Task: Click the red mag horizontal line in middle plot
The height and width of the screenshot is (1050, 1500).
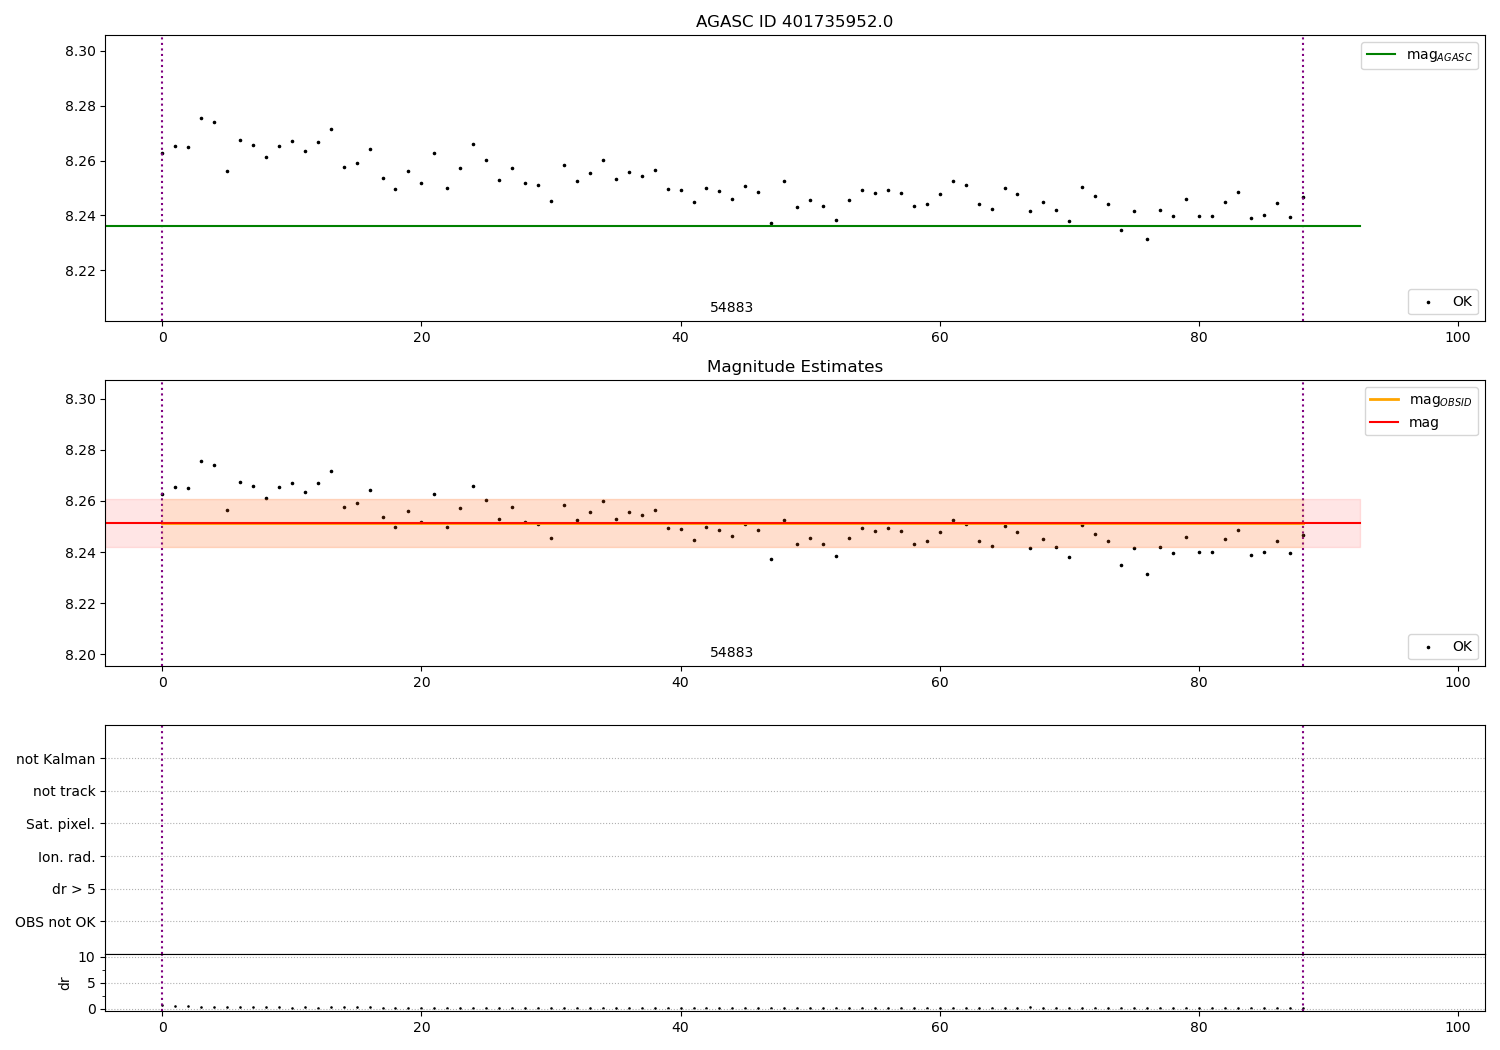Action: 732,523
